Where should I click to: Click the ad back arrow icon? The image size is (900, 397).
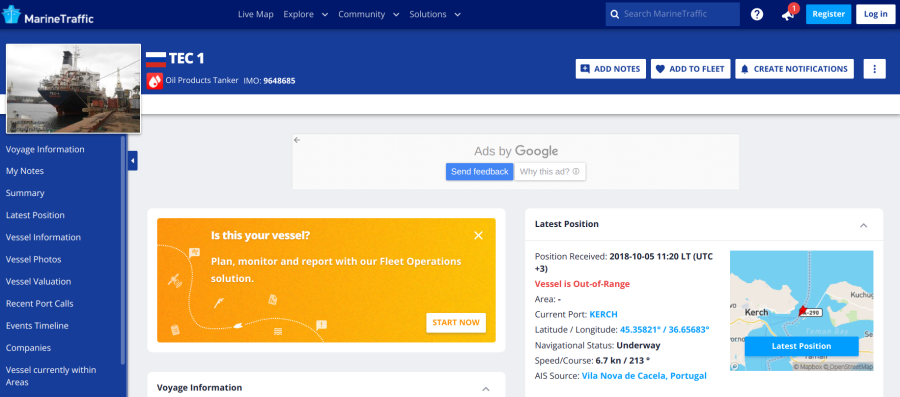(x=297, y=140)
